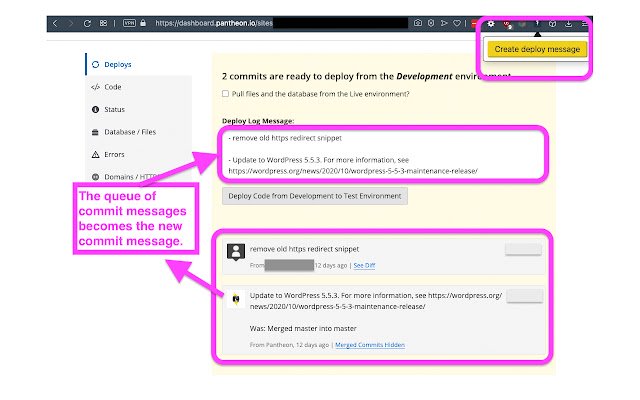The height and width of the screenshot is (400, 640).
Task: Click 'remove old https redirect snippet' commit title
Action: tap(304, 249)
